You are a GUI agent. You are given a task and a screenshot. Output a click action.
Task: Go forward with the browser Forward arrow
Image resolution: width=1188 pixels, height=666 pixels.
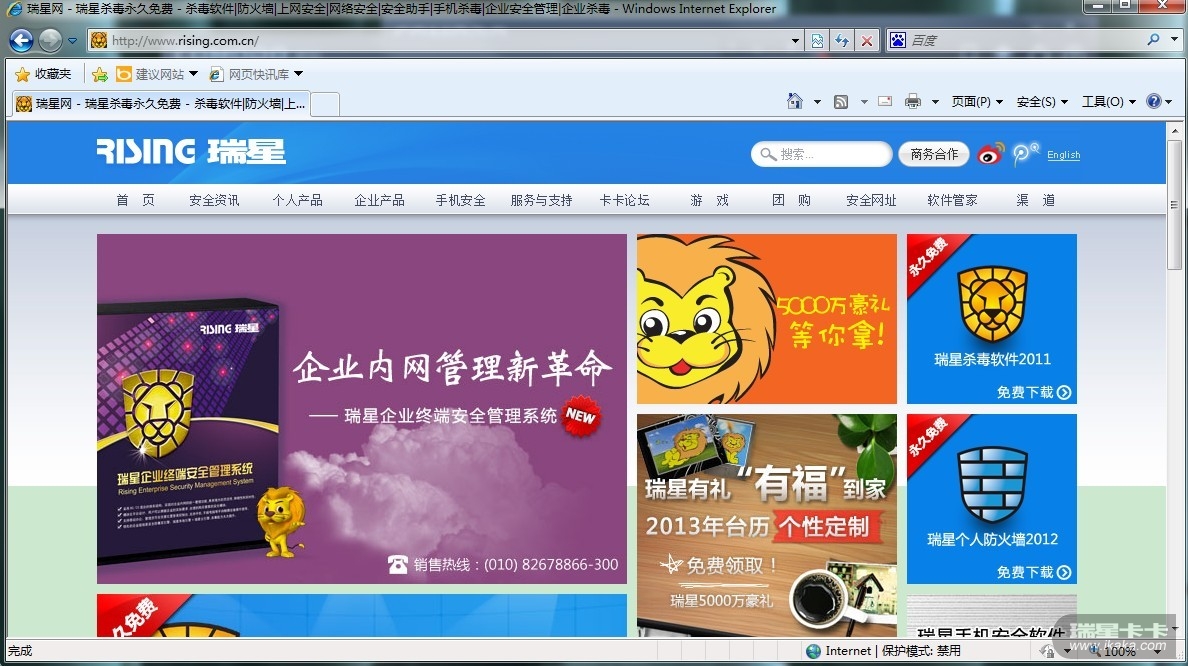[x=50, y=40]
